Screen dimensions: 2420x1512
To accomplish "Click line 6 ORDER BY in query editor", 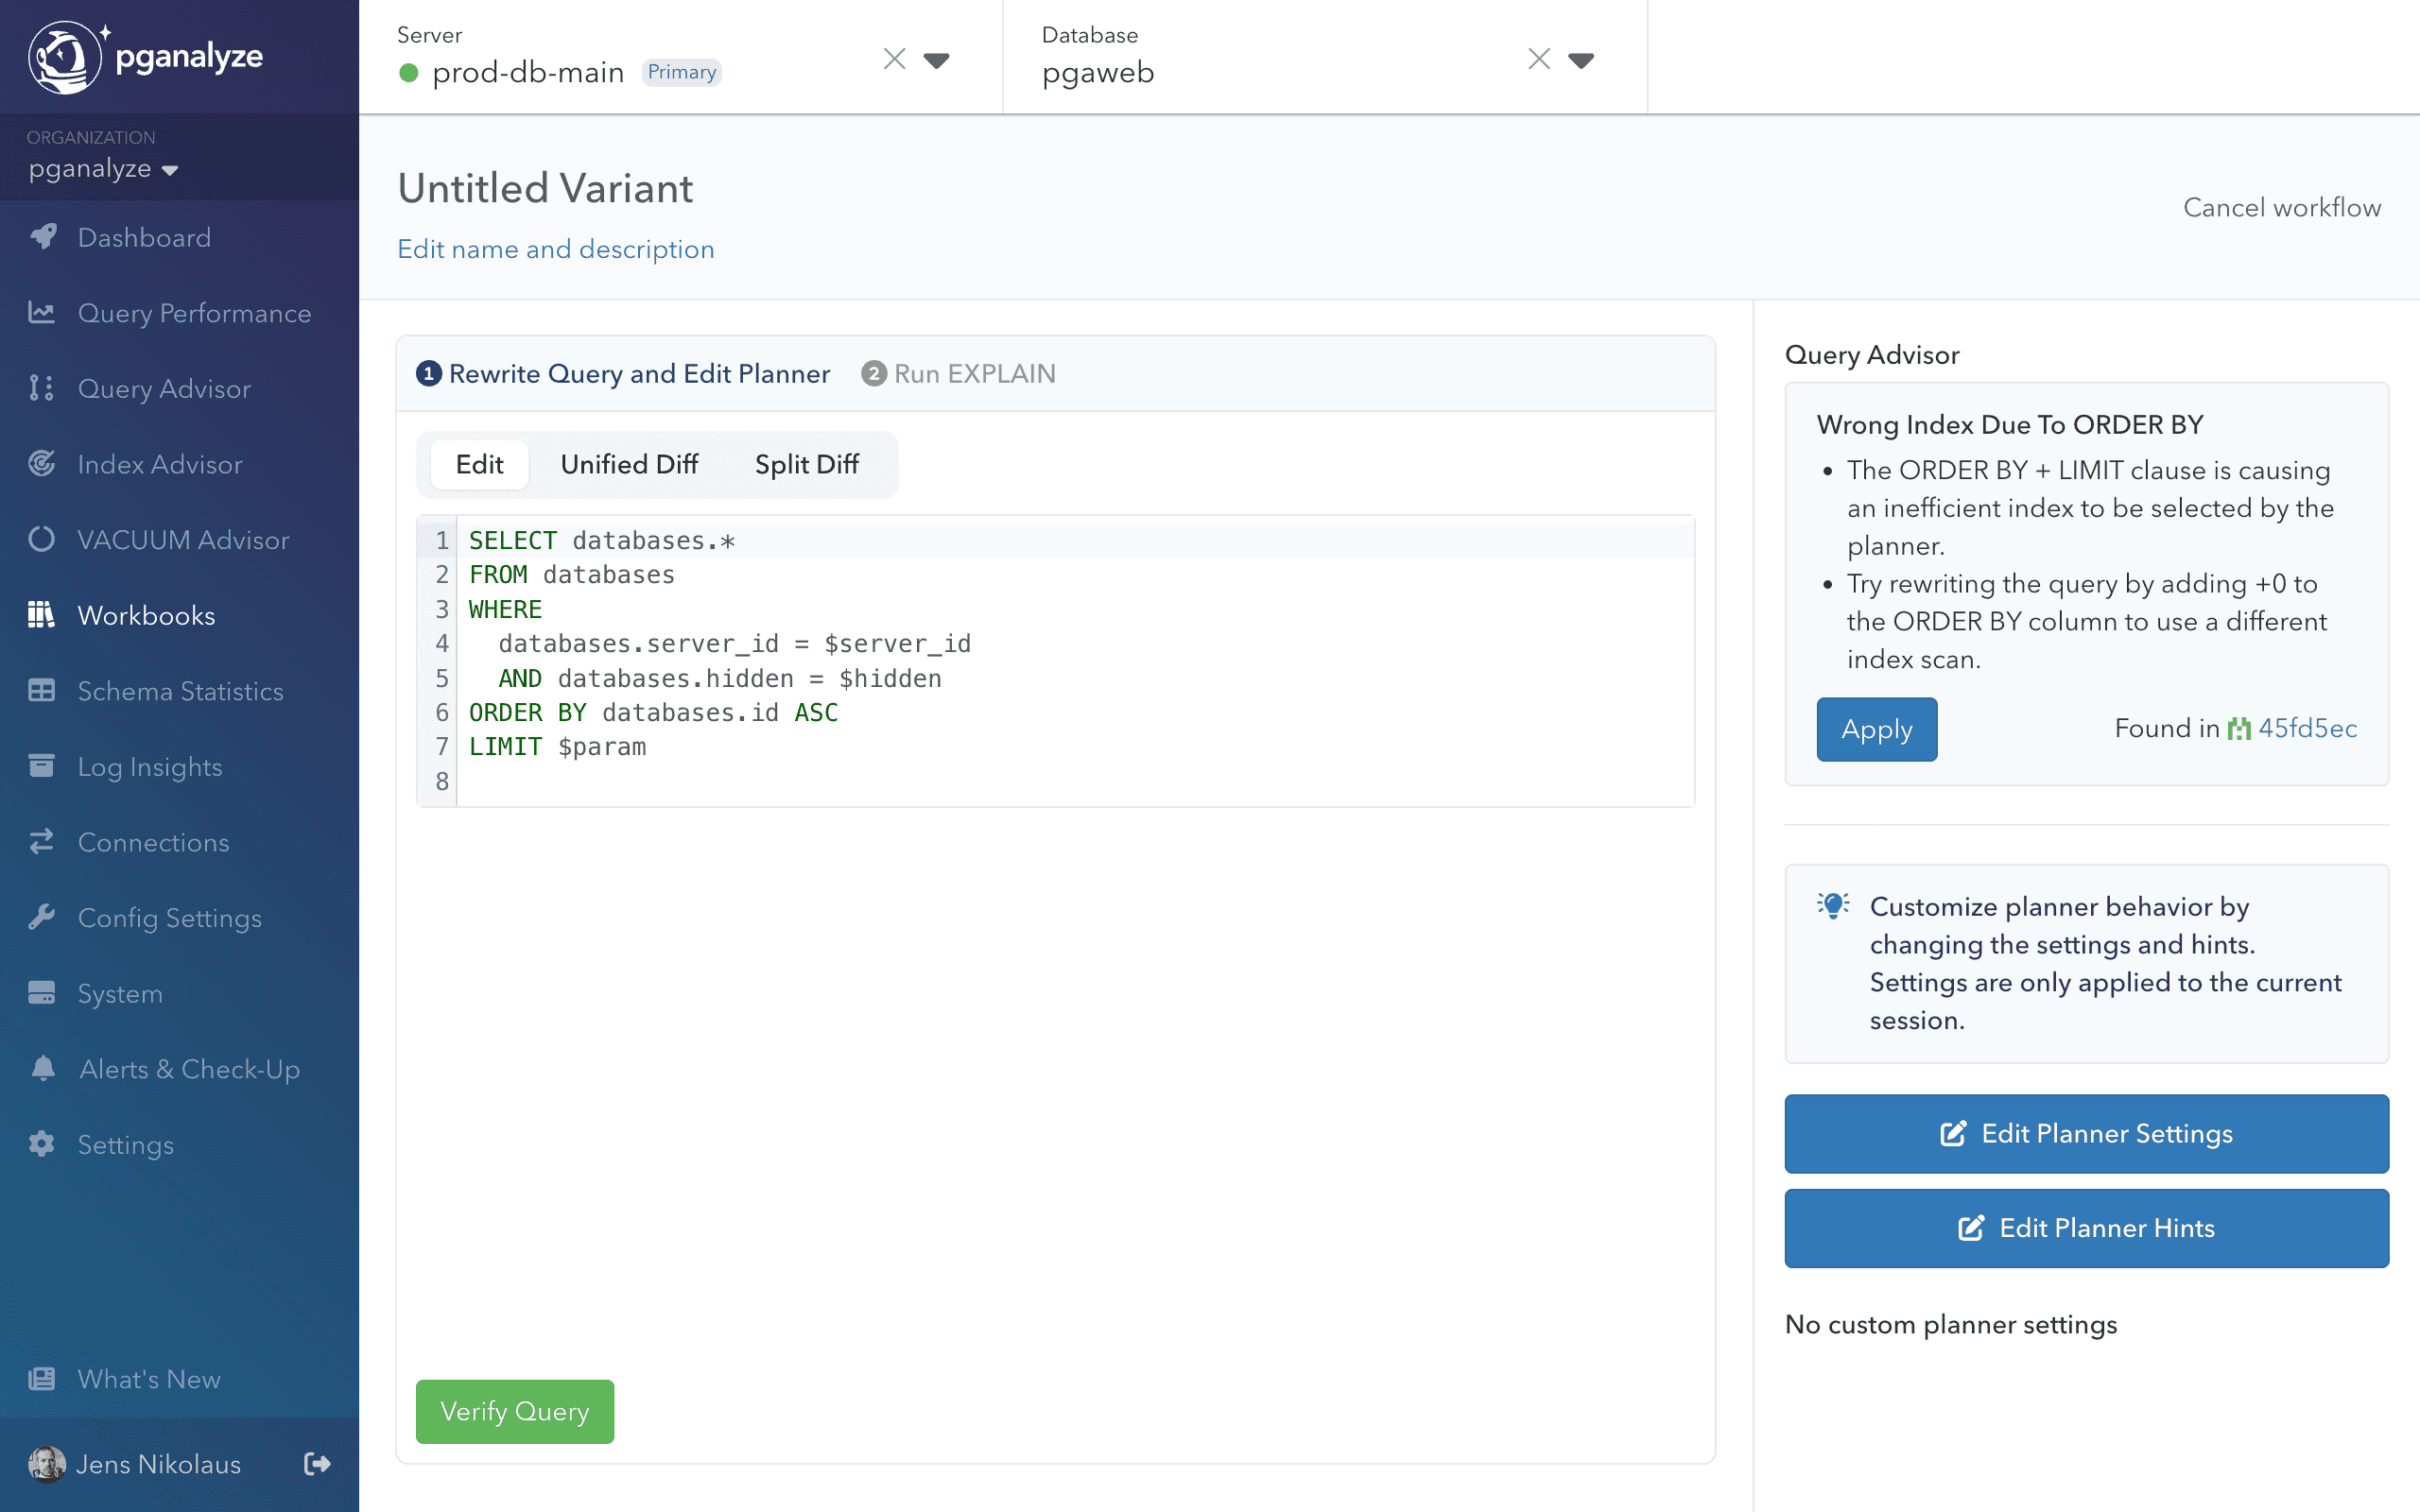I will (x=653, y=713).
